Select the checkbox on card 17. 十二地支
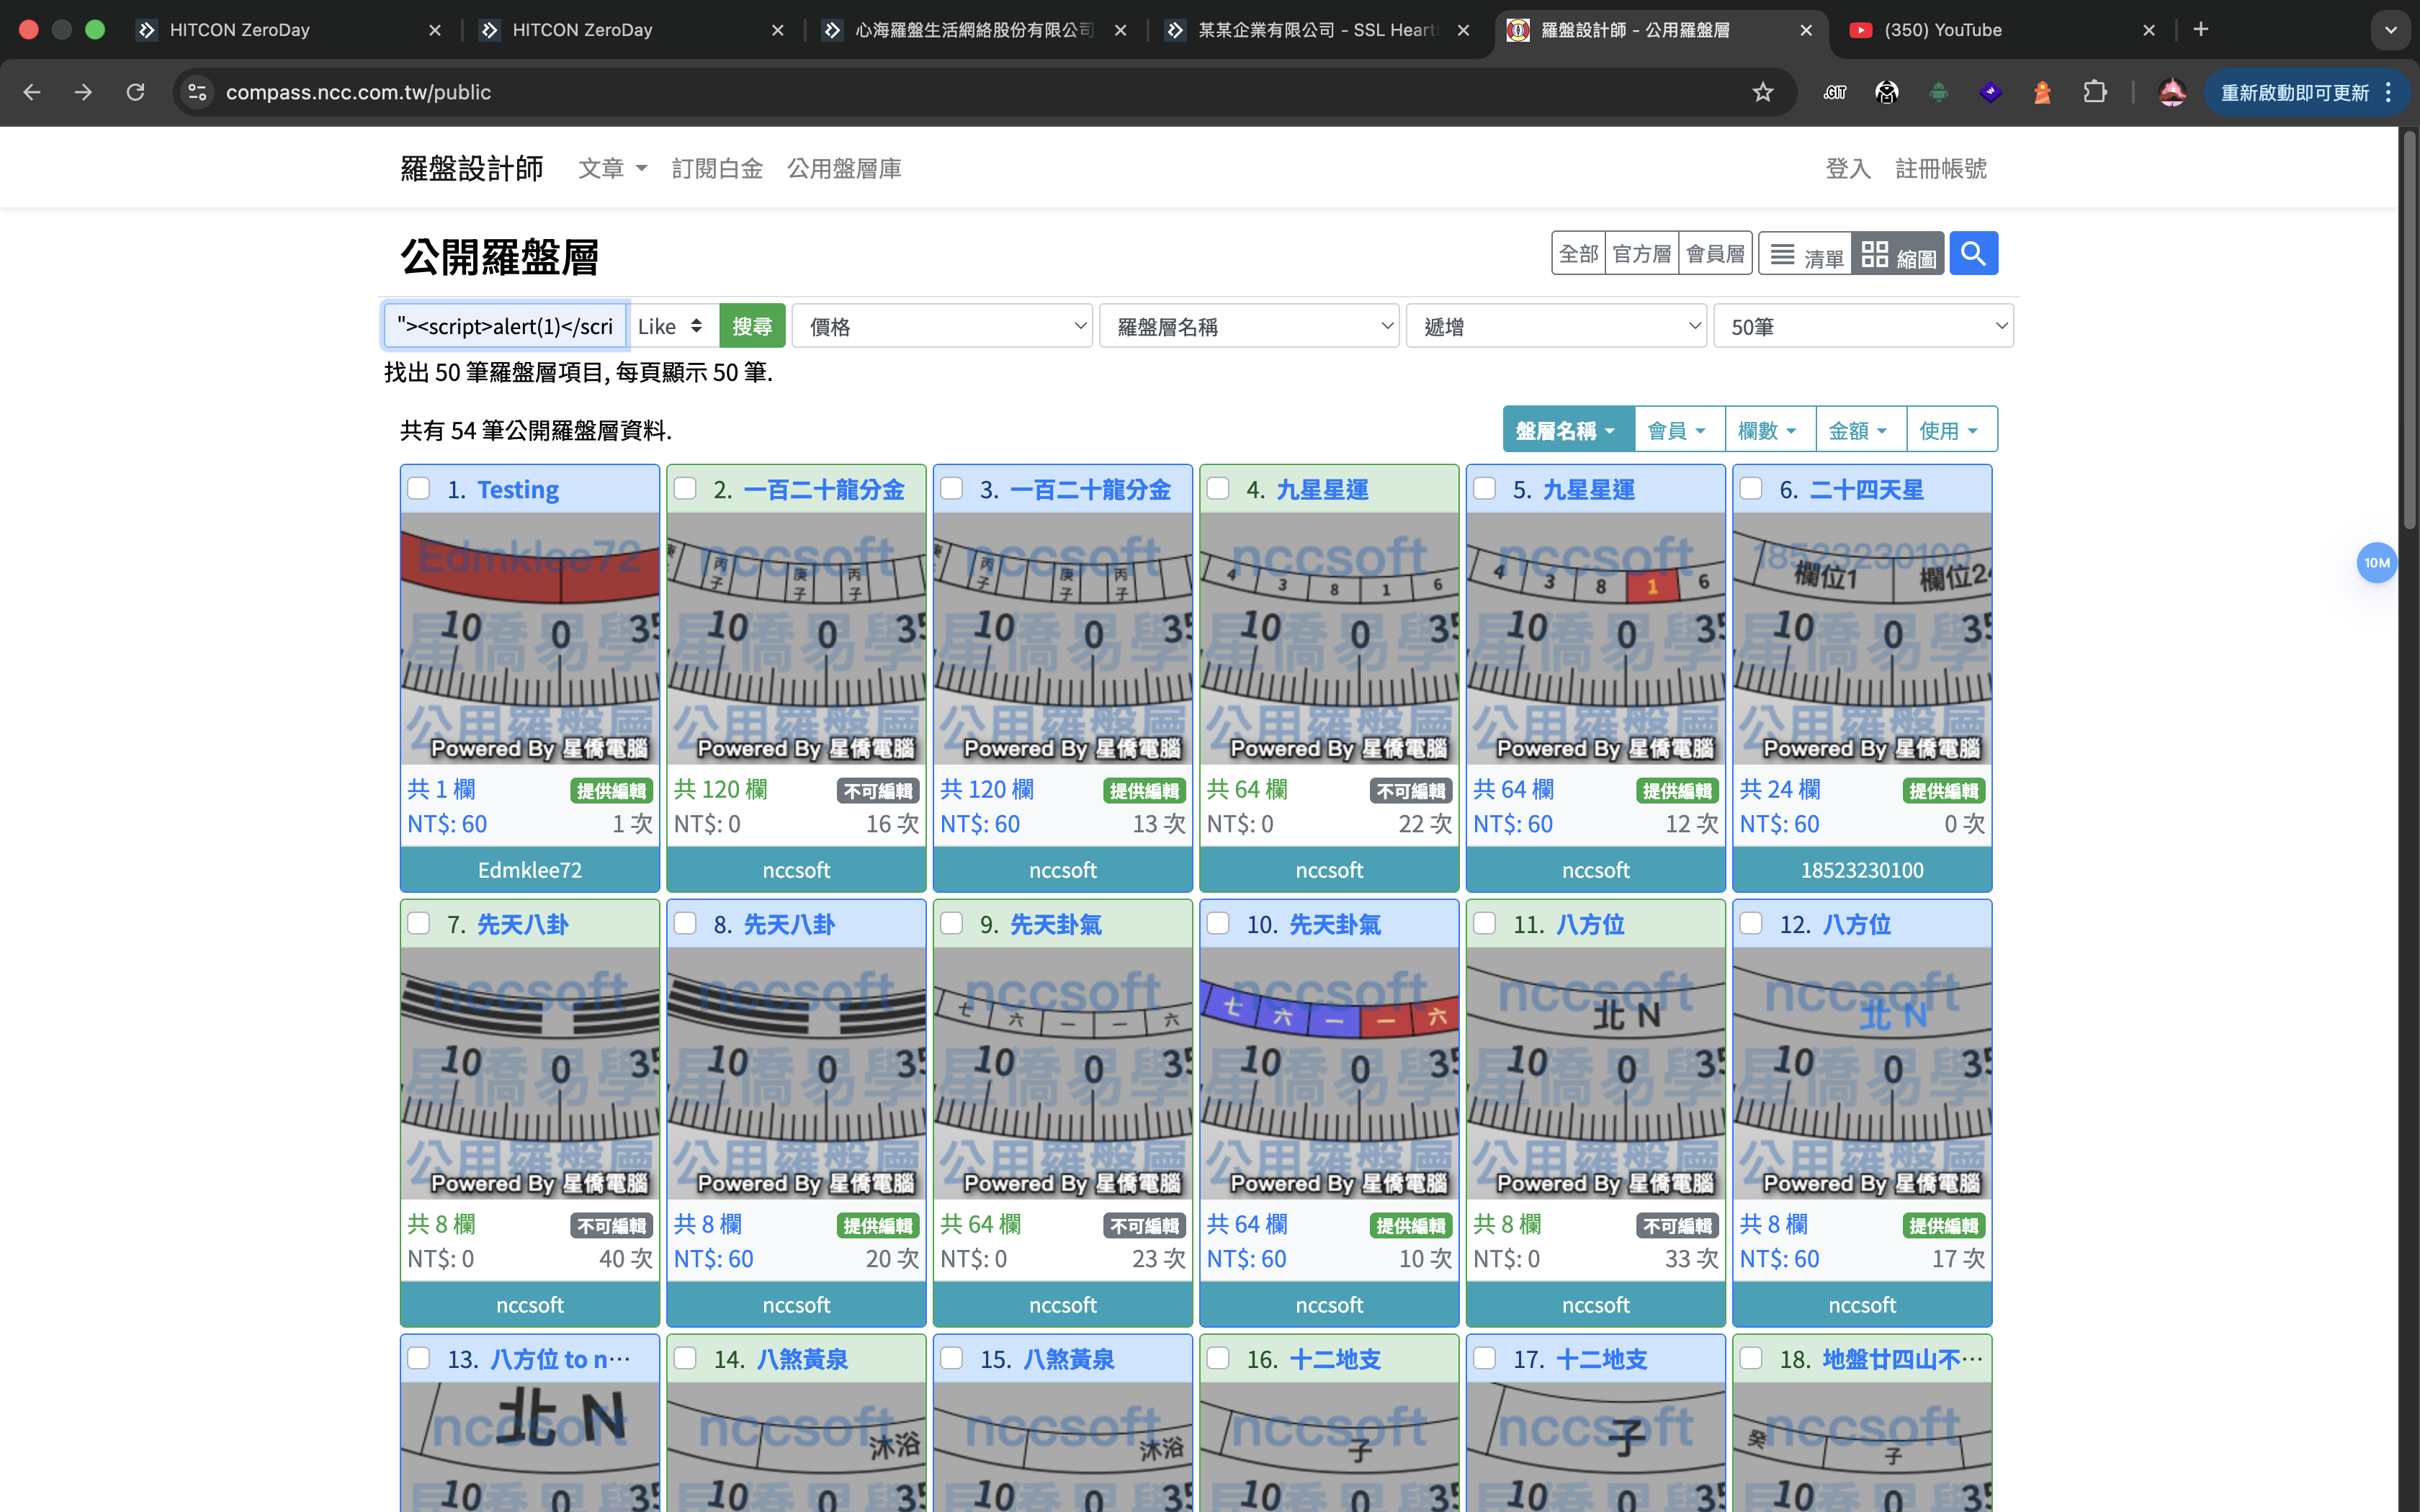The width and height of the screenshot is (2420, 1512). pyautogui.click(x=1485, y=1358)
